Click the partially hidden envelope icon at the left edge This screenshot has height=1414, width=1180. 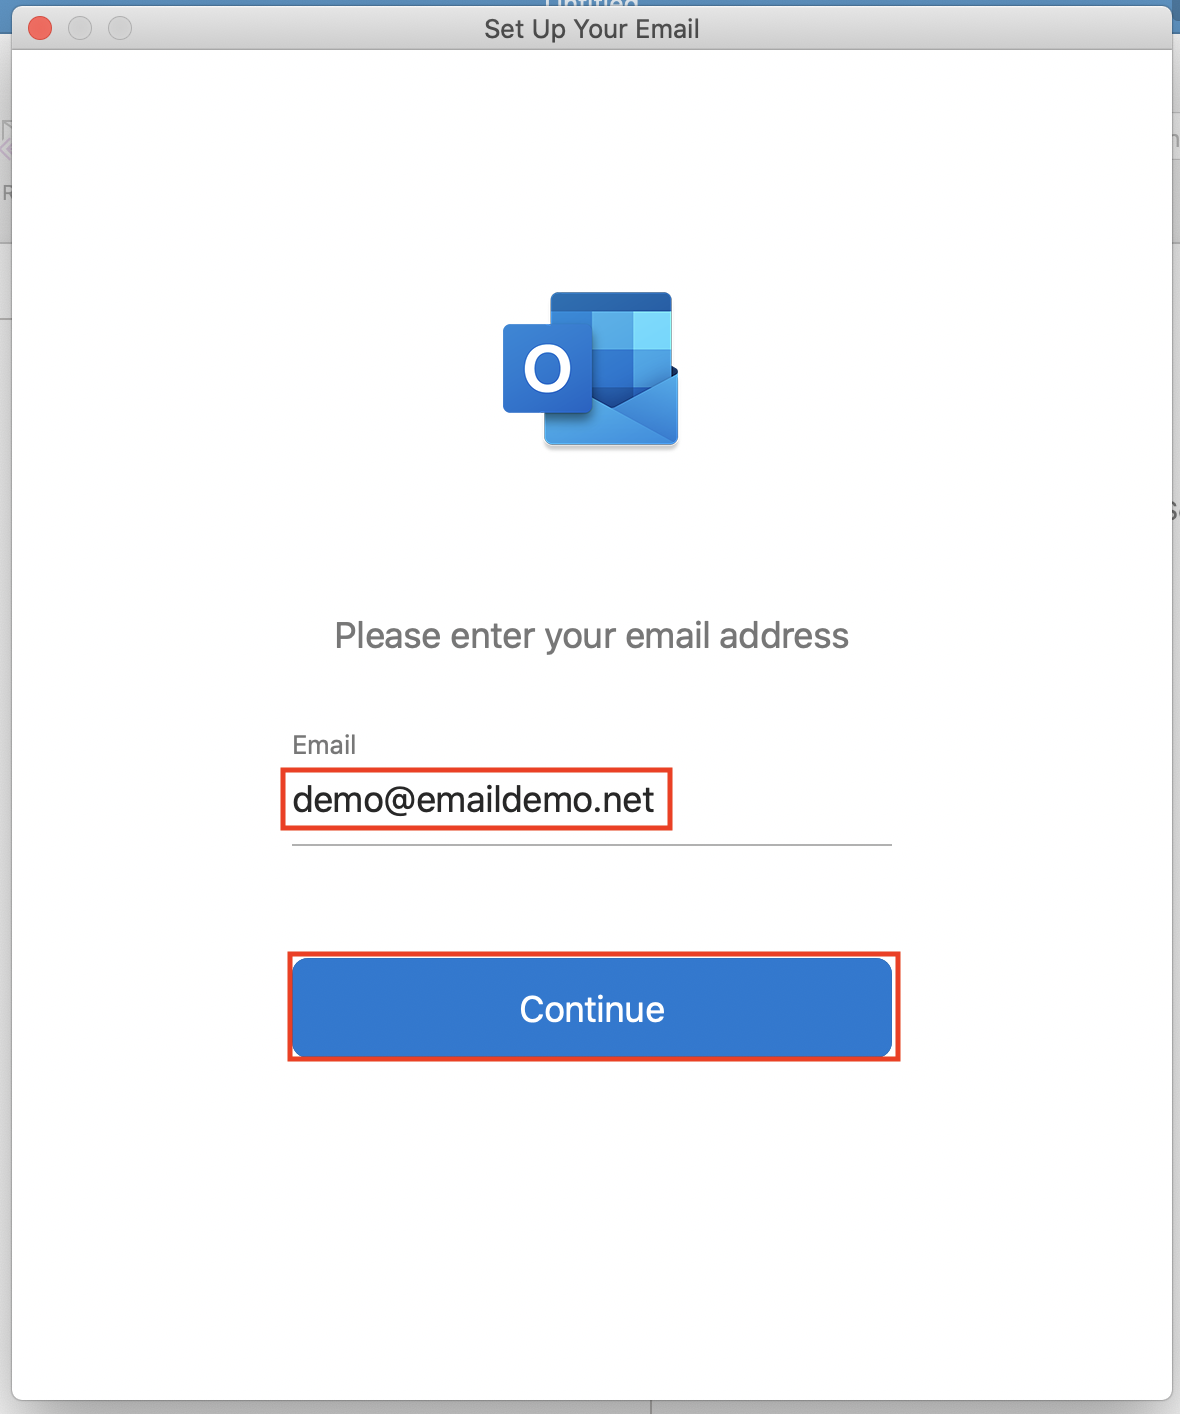(6, 130)
